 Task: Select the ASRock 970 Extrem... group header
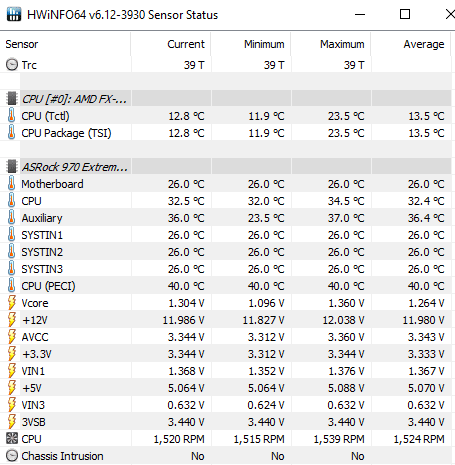click(x=75, y=167)
